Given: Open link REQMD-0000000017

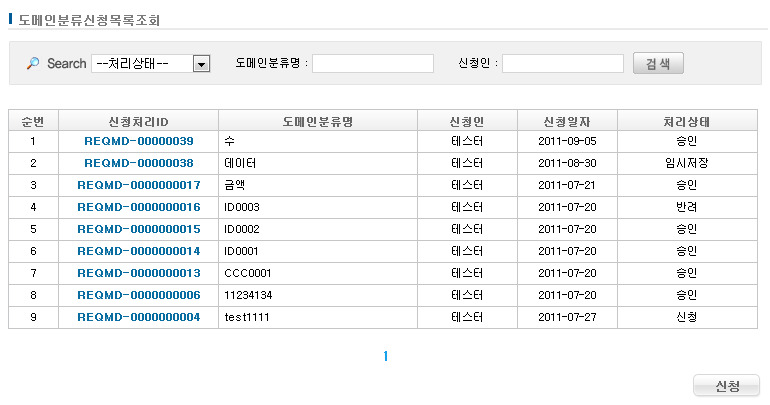Looking at the screenshot, I should point(139,185).
